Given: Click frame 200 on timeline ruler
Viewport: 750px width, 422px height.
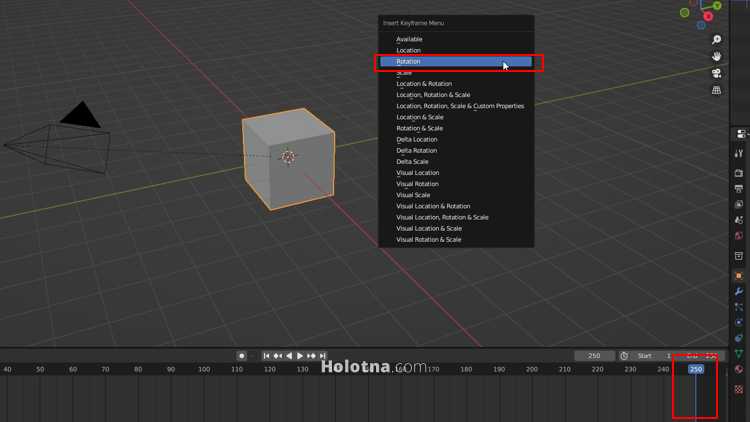Looking at the screenshot, I should click(531, 369).
